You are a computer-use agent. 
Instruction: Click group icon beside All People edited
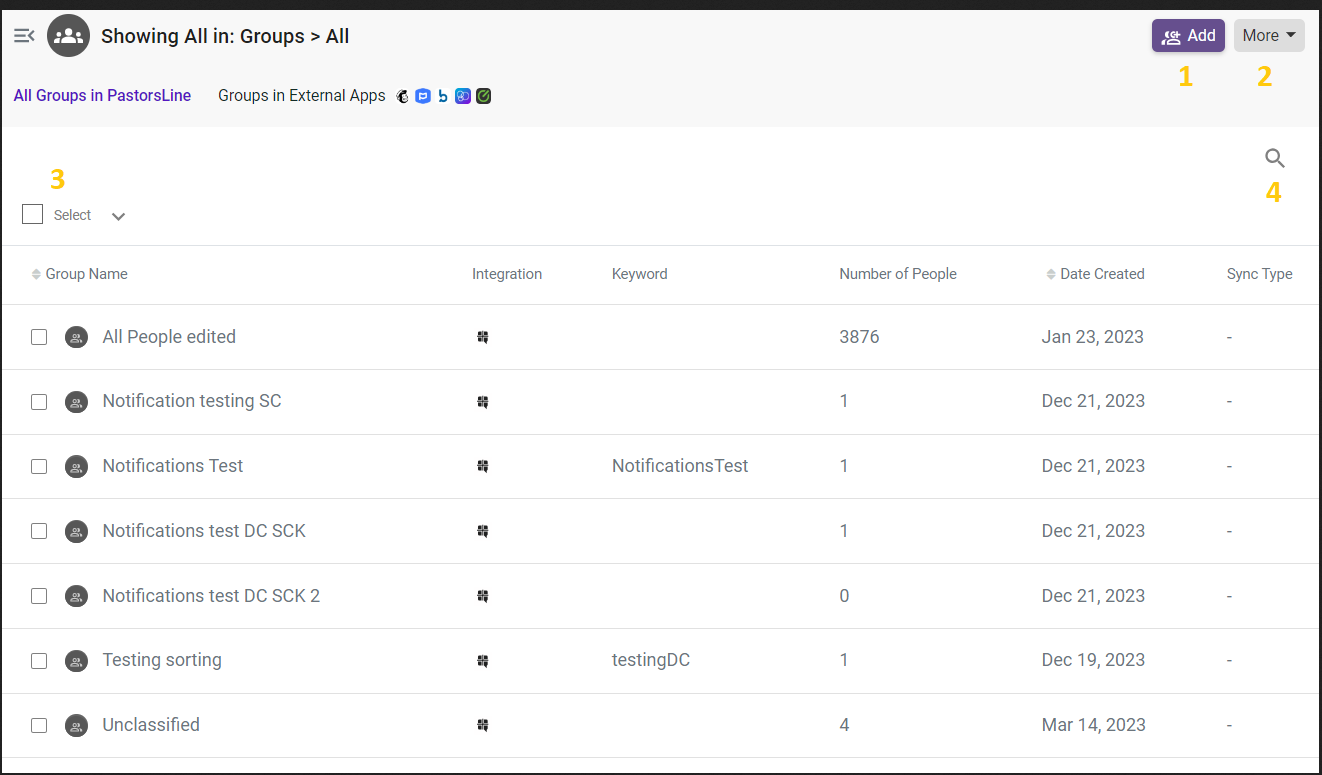(x=77, y=337)
